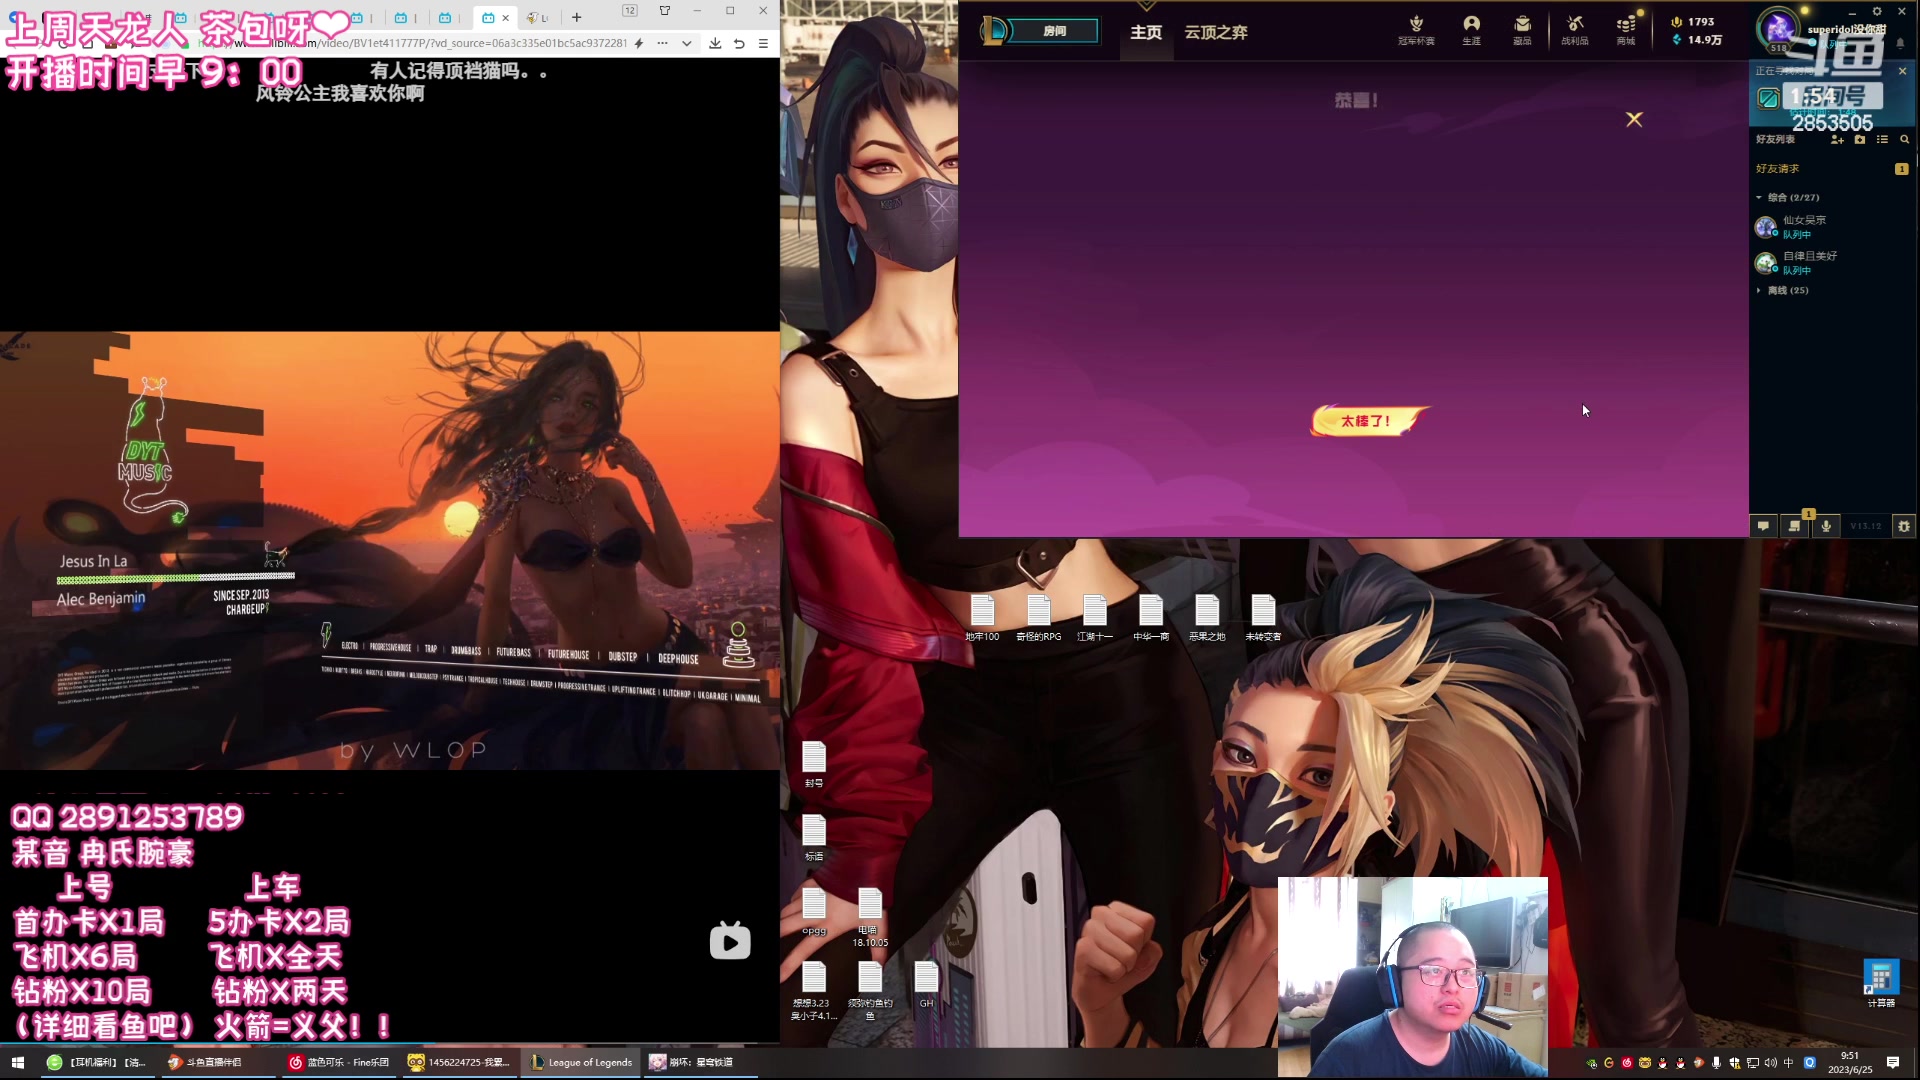Open the 中华一商 desktop file
Image resolution: width=1920 pixels, height=1080 pixels.
point(1151,617)
